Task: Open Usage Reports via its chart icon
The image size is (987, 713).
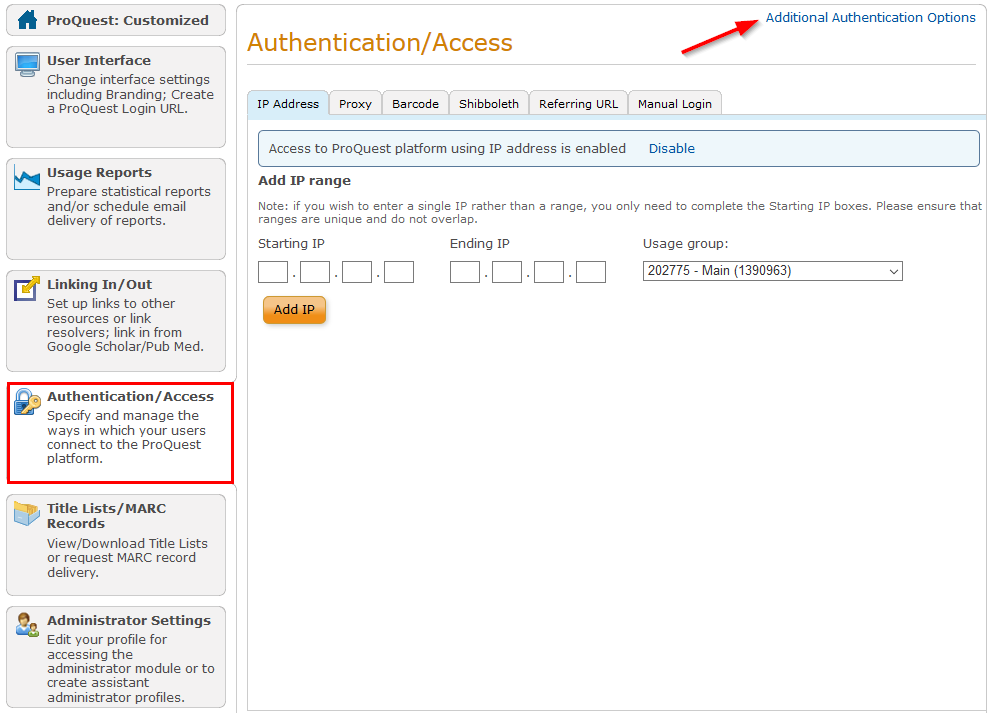Action: (x=27, y=177)
